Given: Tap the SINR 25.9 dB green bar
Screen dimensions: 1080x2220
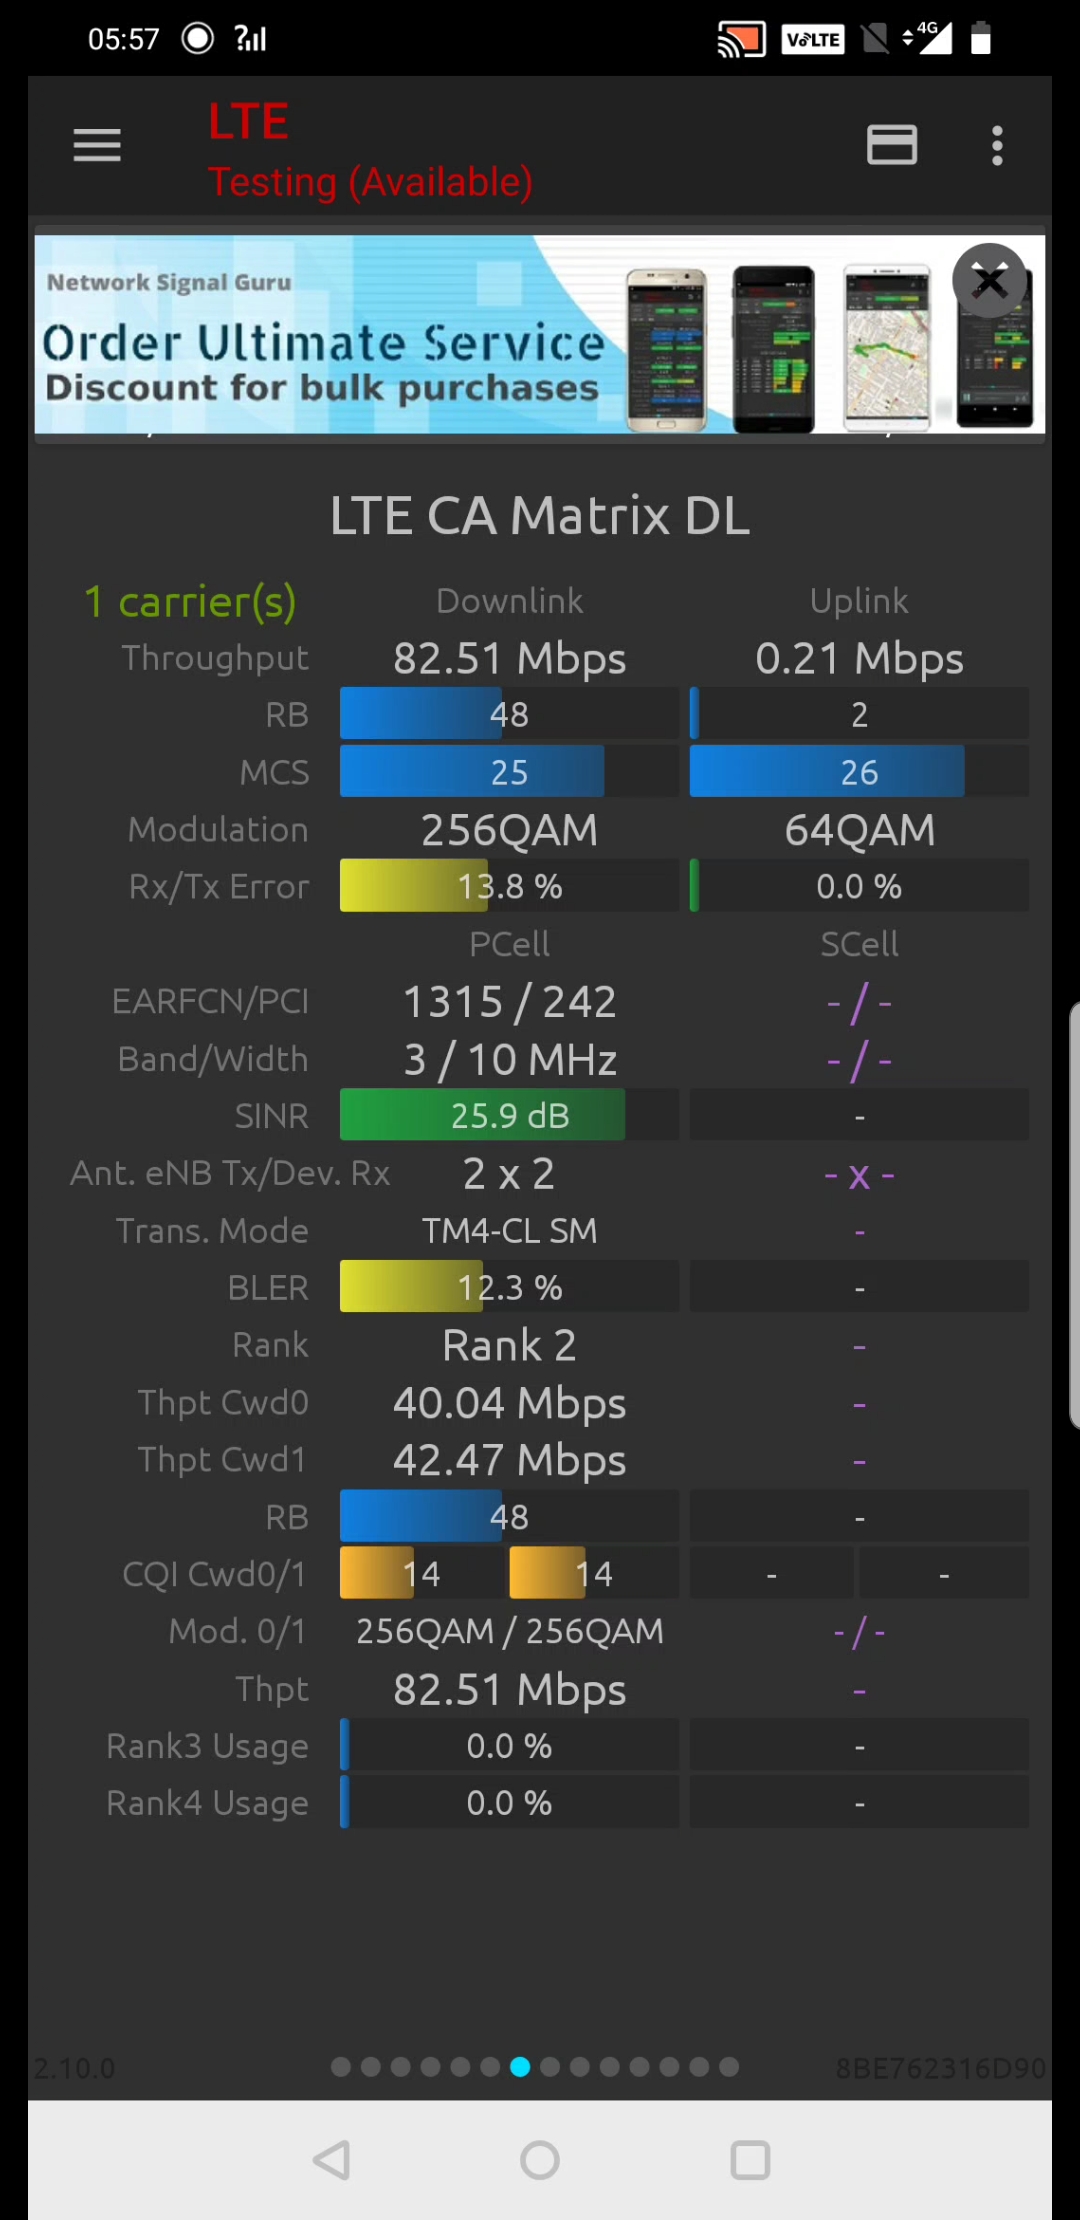Looking at the screenshot, I should coord(508,1116).
